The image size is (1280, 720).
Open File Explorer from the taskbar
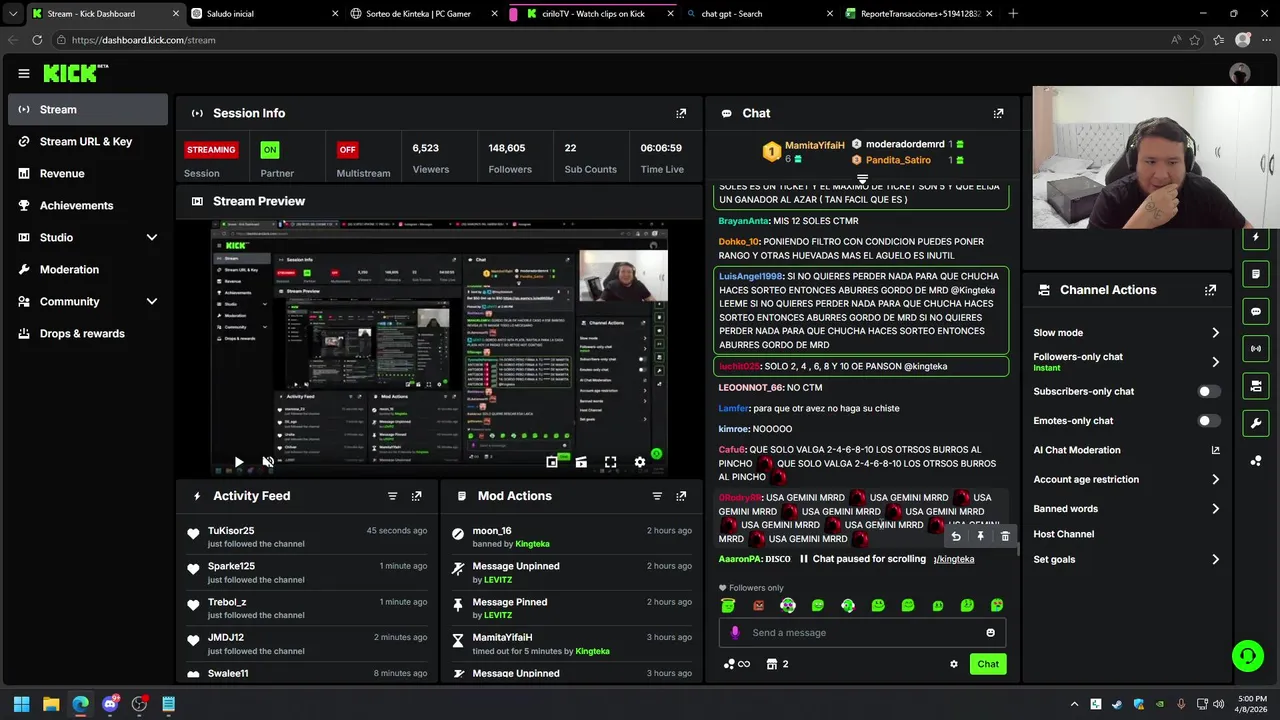coord(51,704)
